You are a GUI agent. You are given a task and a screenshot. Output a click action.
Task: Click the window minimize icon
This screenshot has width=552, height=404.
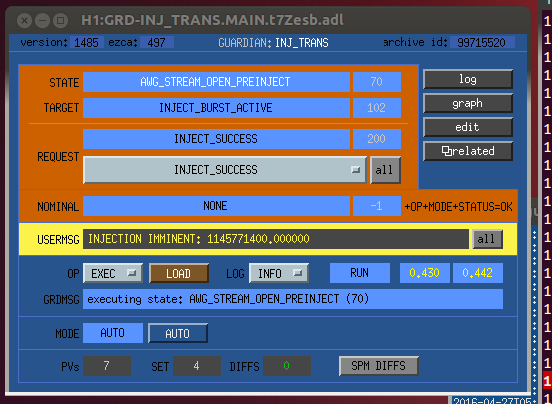(43, 21)
